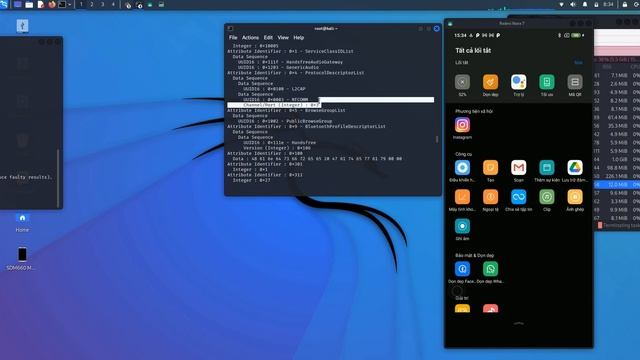Switch to workspace 2
The height and width of the screenshot is (360, 640).
tap(91, 4)
